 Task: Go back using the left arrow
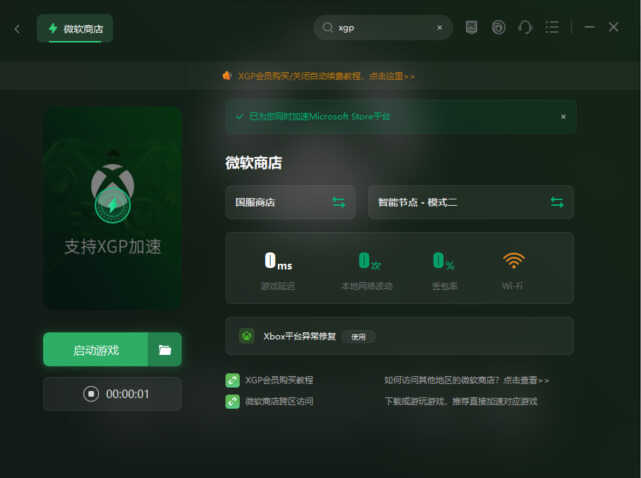pyautogui.click(x=17, y=29)
